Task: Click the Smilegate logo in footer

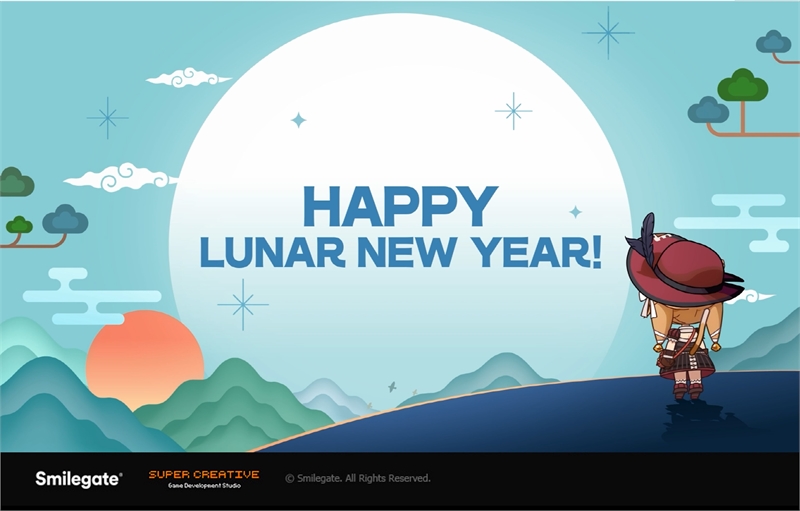Action: [79, 479]
